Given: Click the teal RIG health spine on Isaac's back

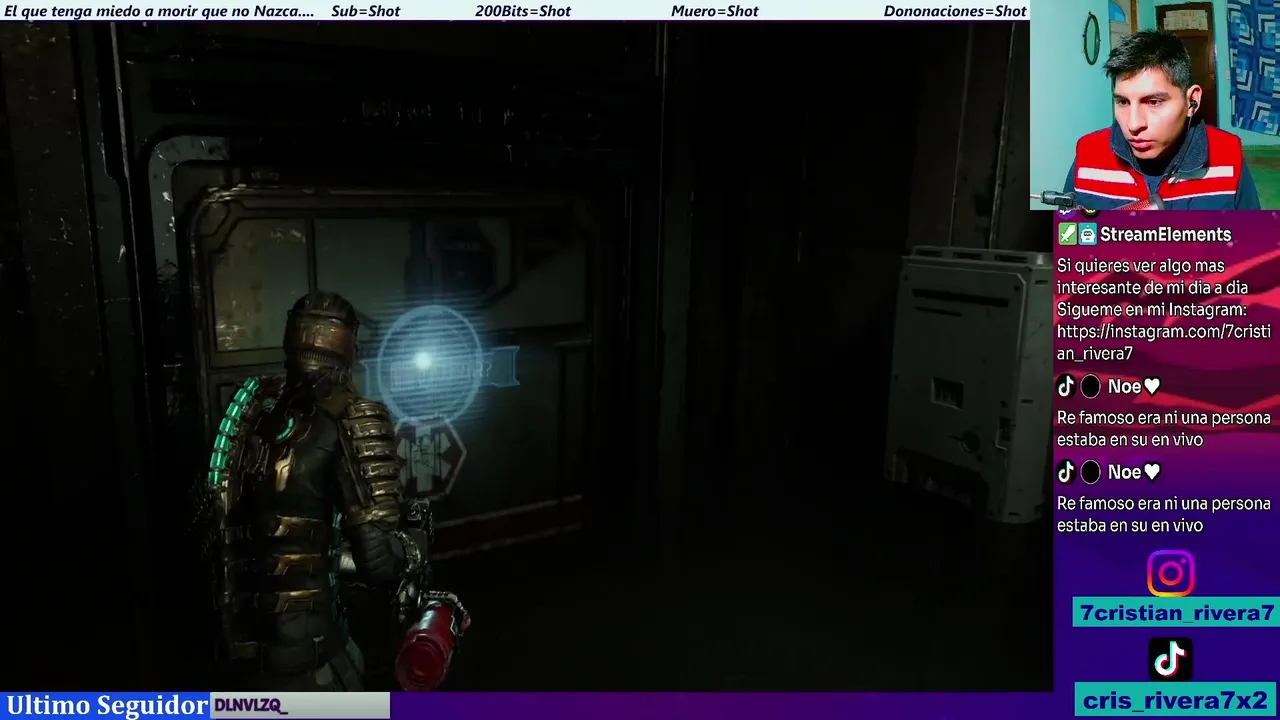Looking at the screenshot, I should click(x=232, y=432).
